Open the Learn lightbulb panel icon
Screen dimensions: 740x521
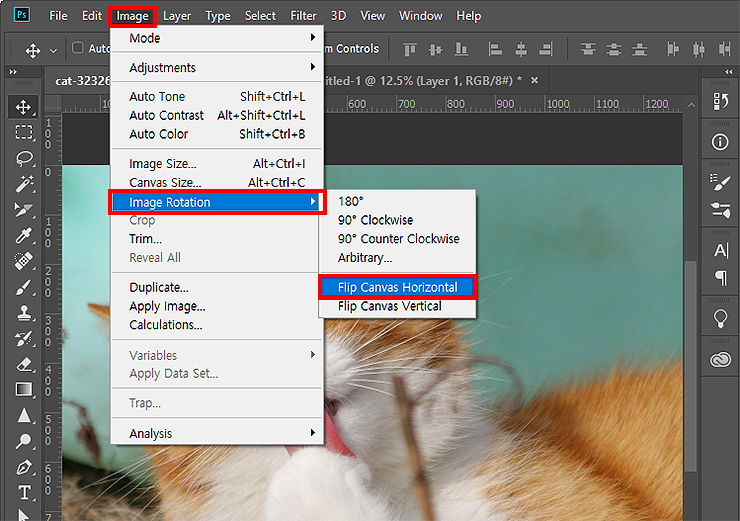click(x=720, y=319)
